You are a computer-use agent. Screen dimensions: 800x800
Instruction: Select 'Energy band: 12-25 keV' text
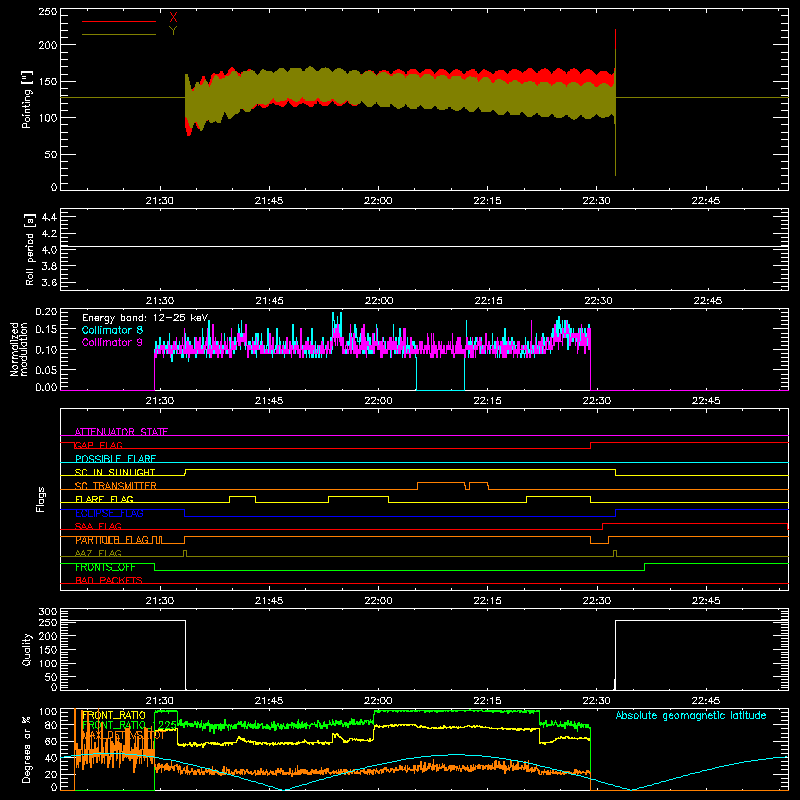[x=145, y=318]
